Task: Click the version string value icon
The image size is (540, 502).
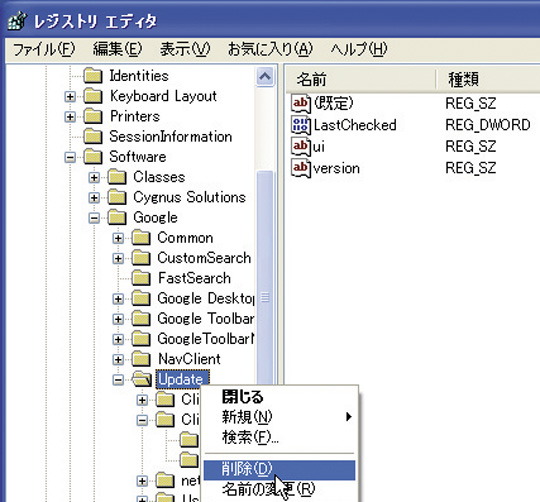Action: [x=301, y=168]
